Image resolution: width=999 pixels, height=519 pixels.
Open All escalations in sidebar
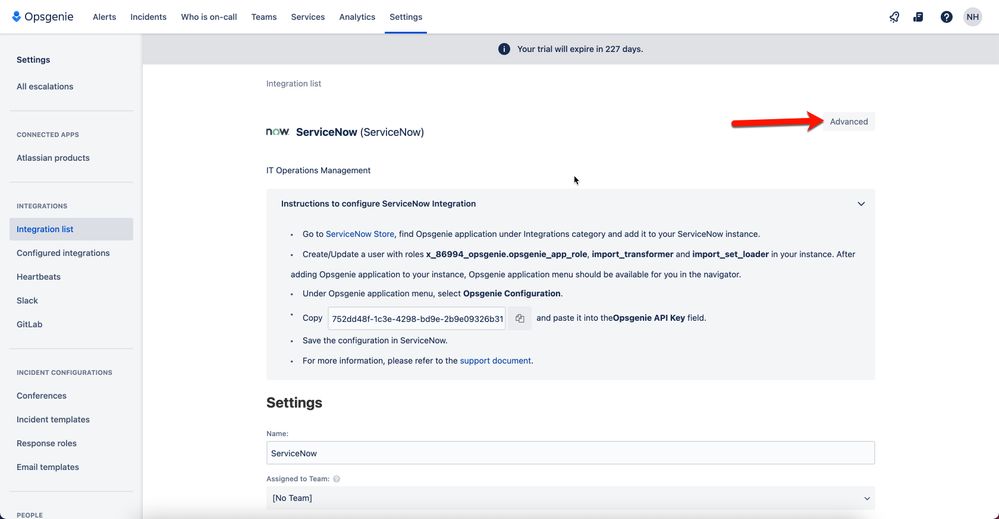click(45, 87)
